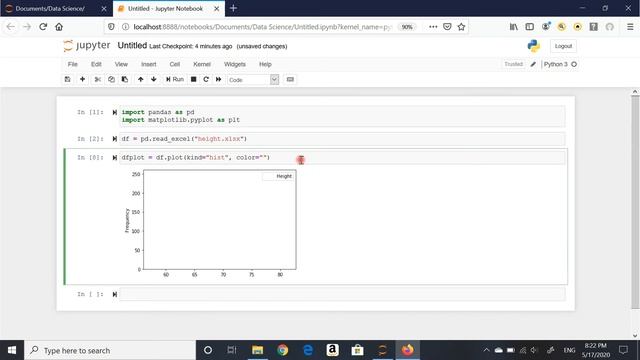Open the Kernel menu
This screenshot has width=640, height=360.
point(202,64)
